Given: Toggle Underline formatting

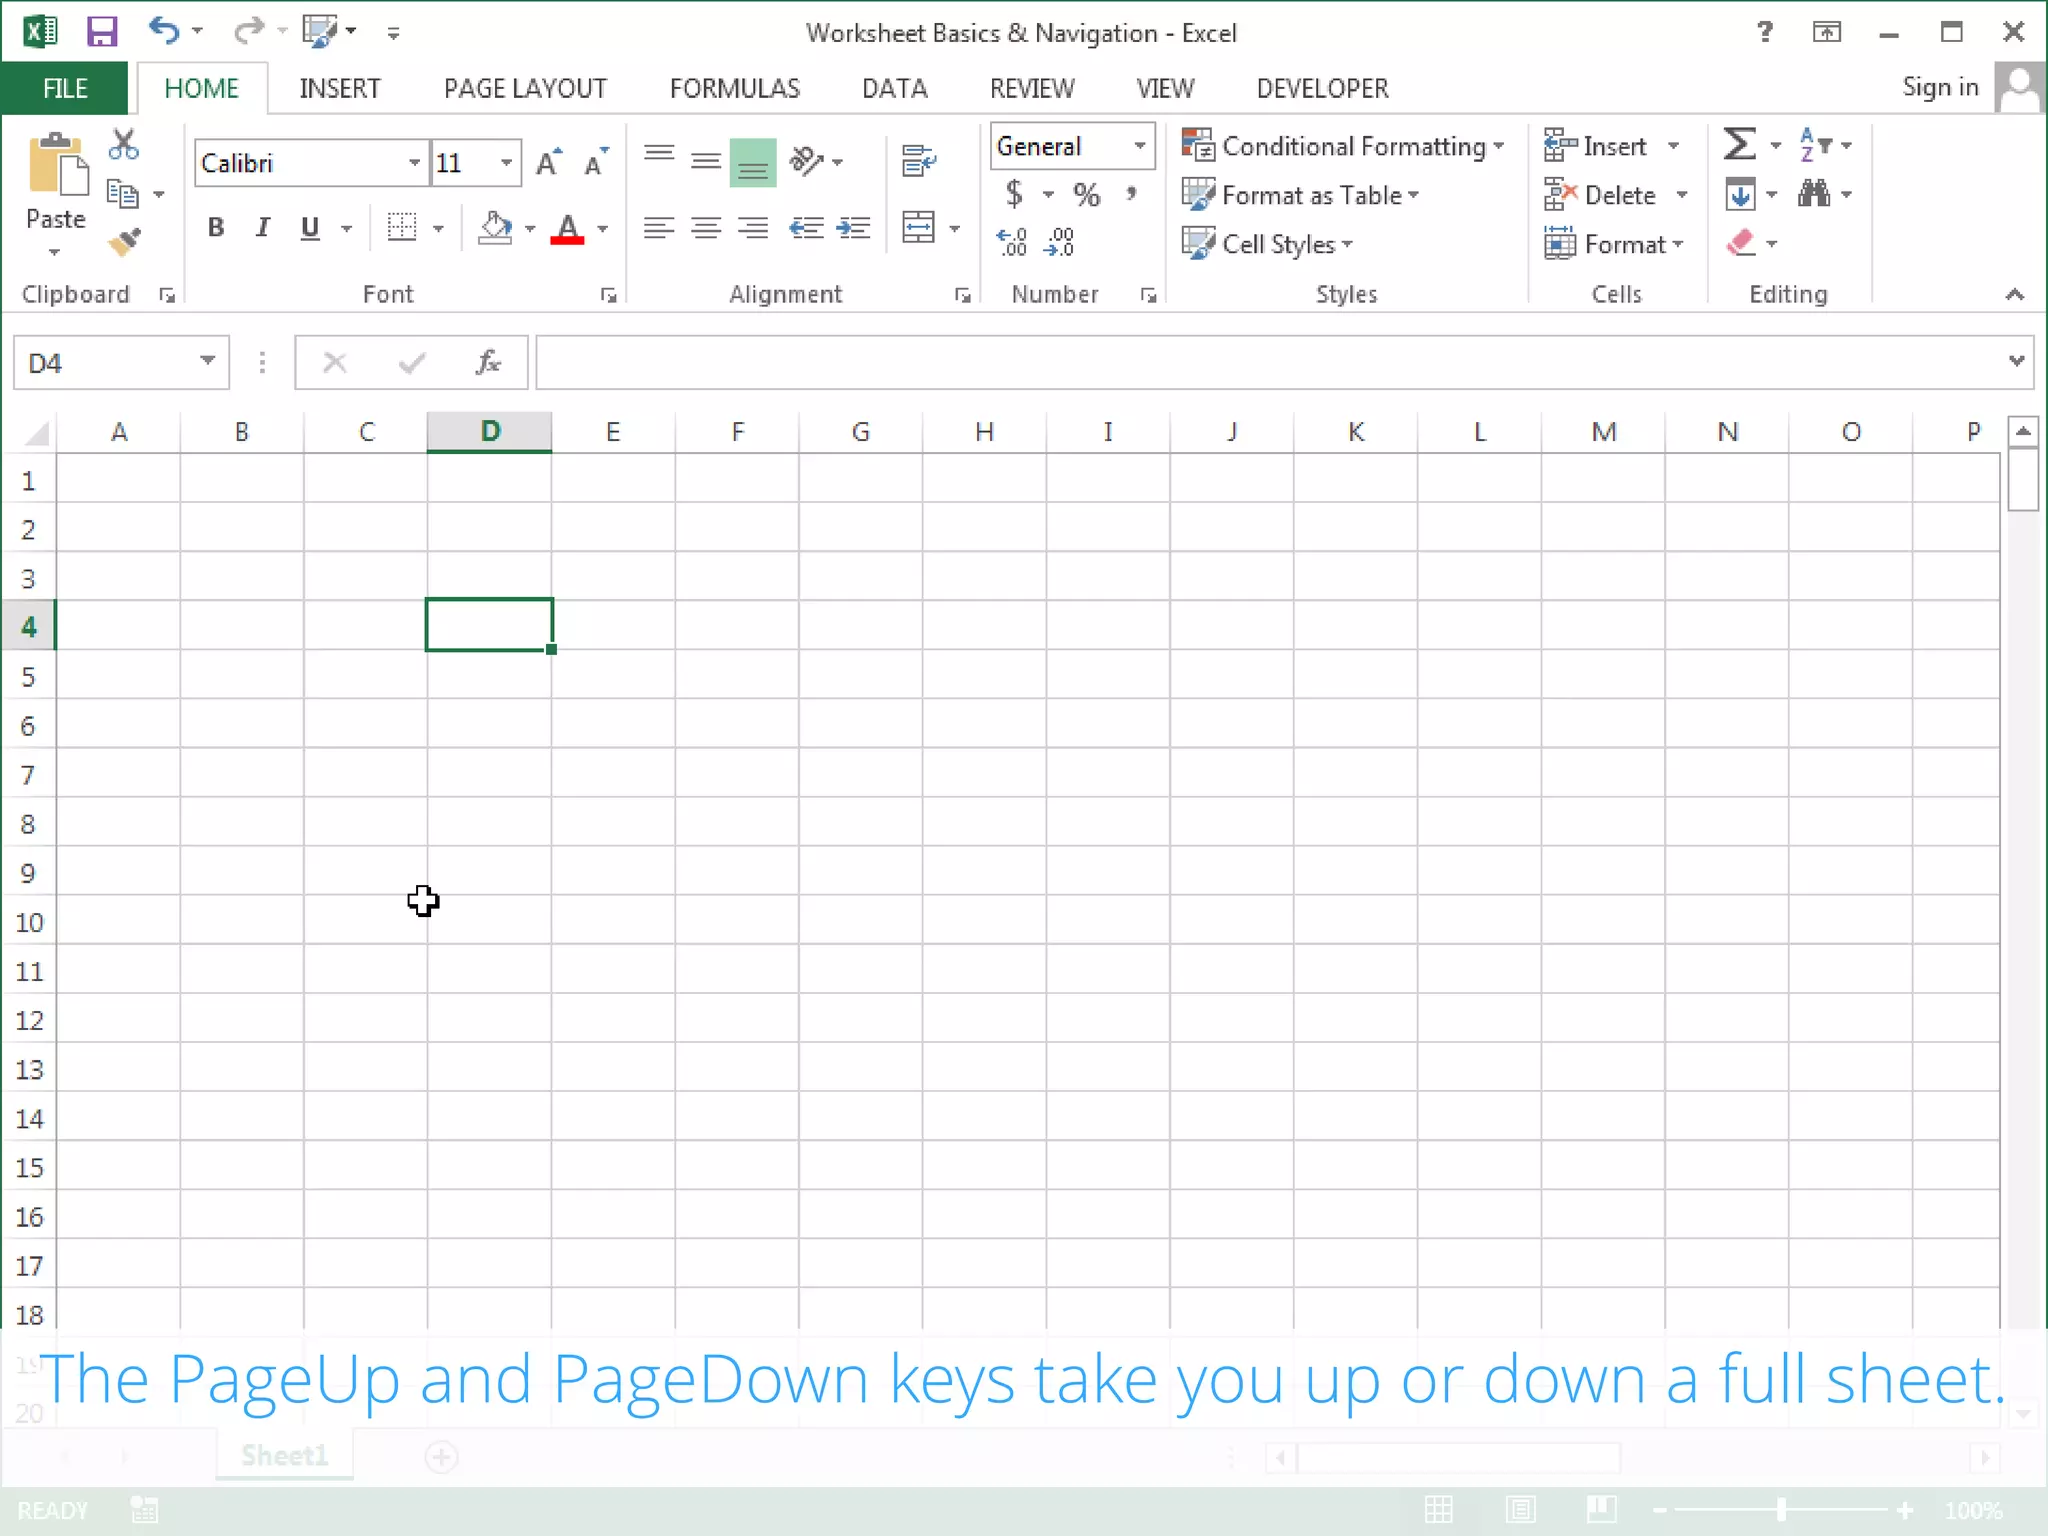Looking at the screenshot, I should pos(311,228).
